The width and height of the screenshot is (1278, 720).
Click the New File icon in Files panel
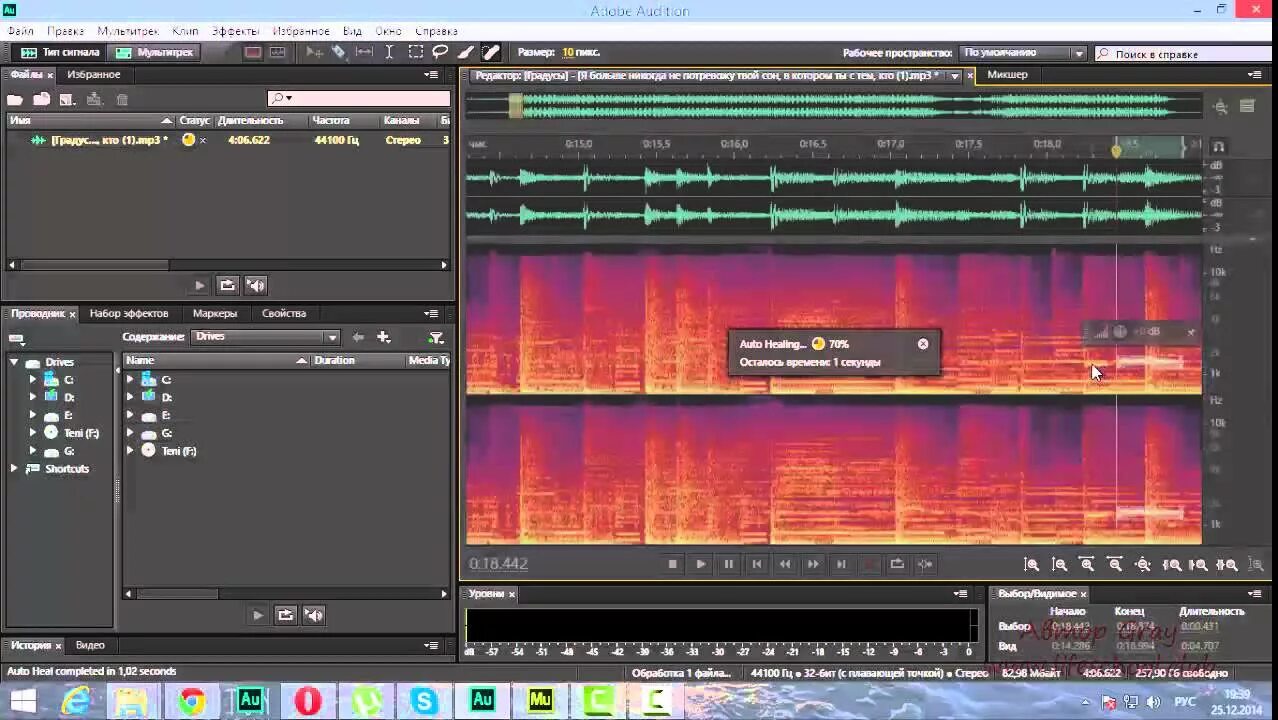click(x=67, y=99)
